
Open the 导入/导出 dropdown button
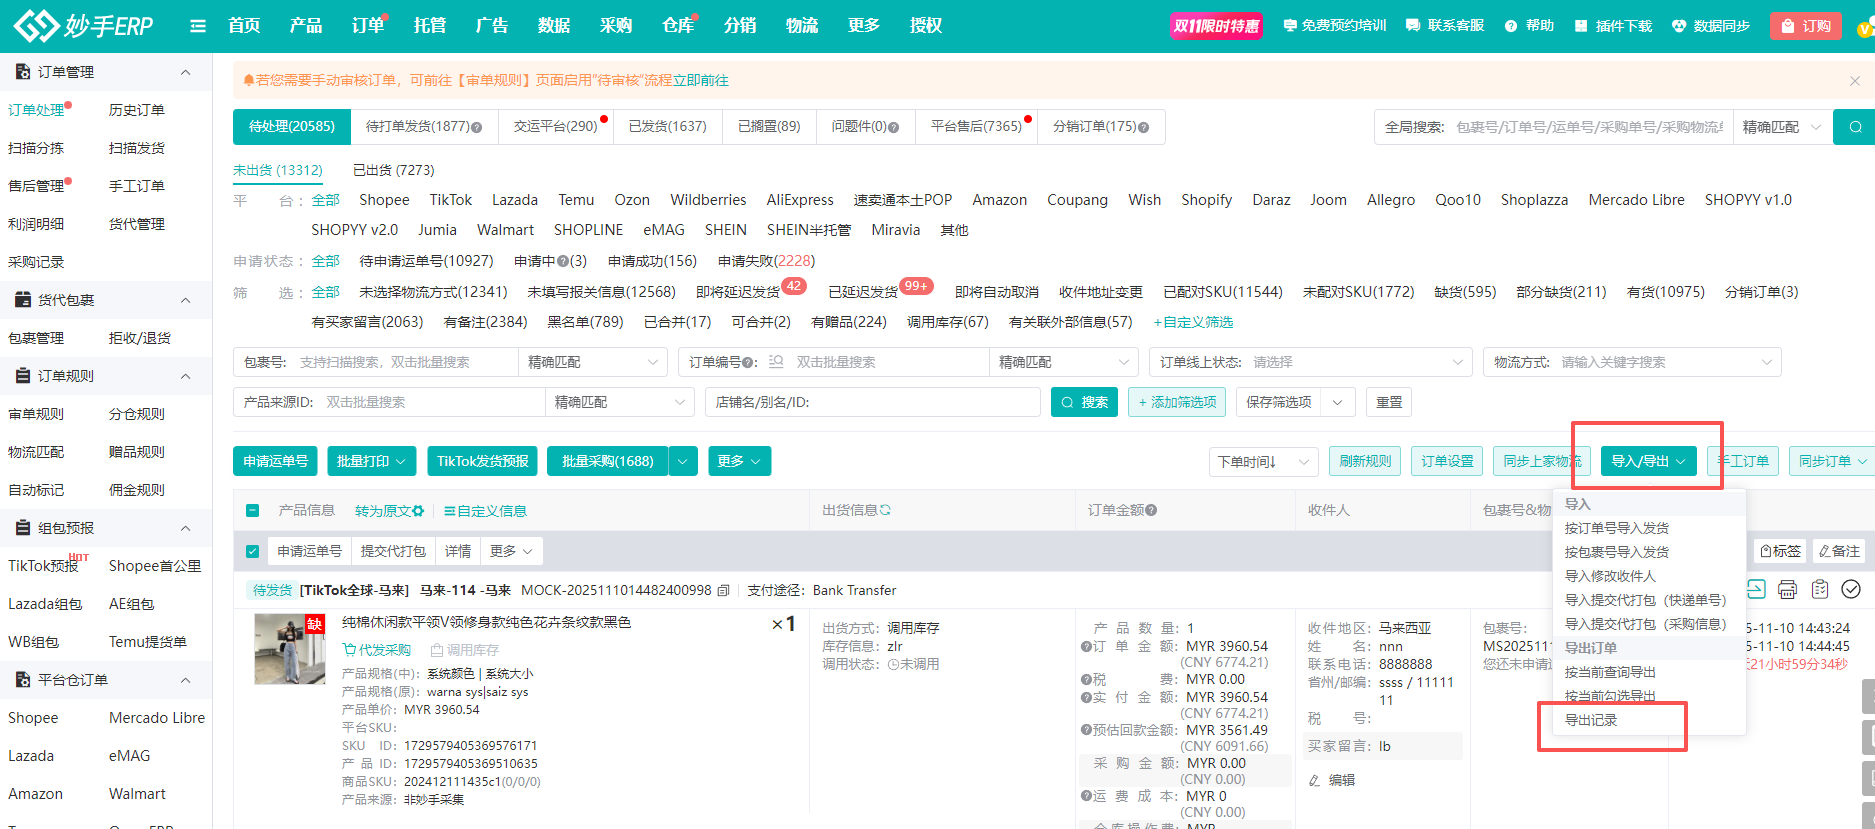1648,461
